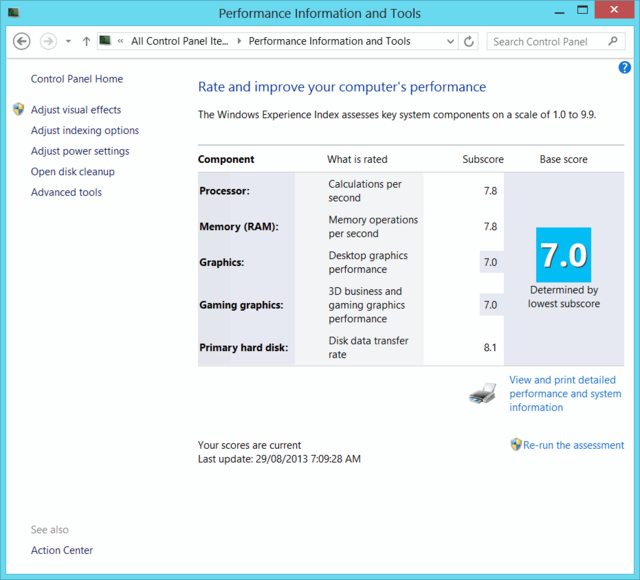The width and height of the screenshot is (640, 580).
Task: Open Adjust indexing options
Action: 85,131
